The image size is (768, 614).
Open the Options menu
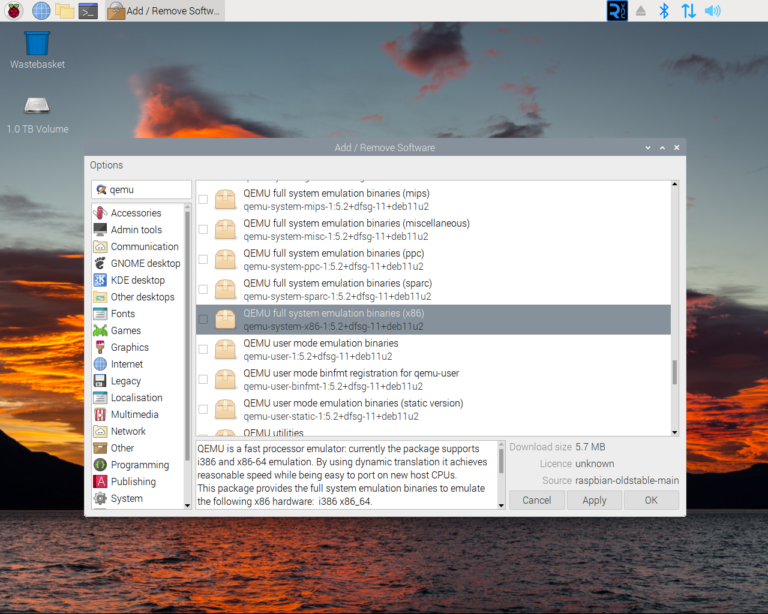pos(106,165)
